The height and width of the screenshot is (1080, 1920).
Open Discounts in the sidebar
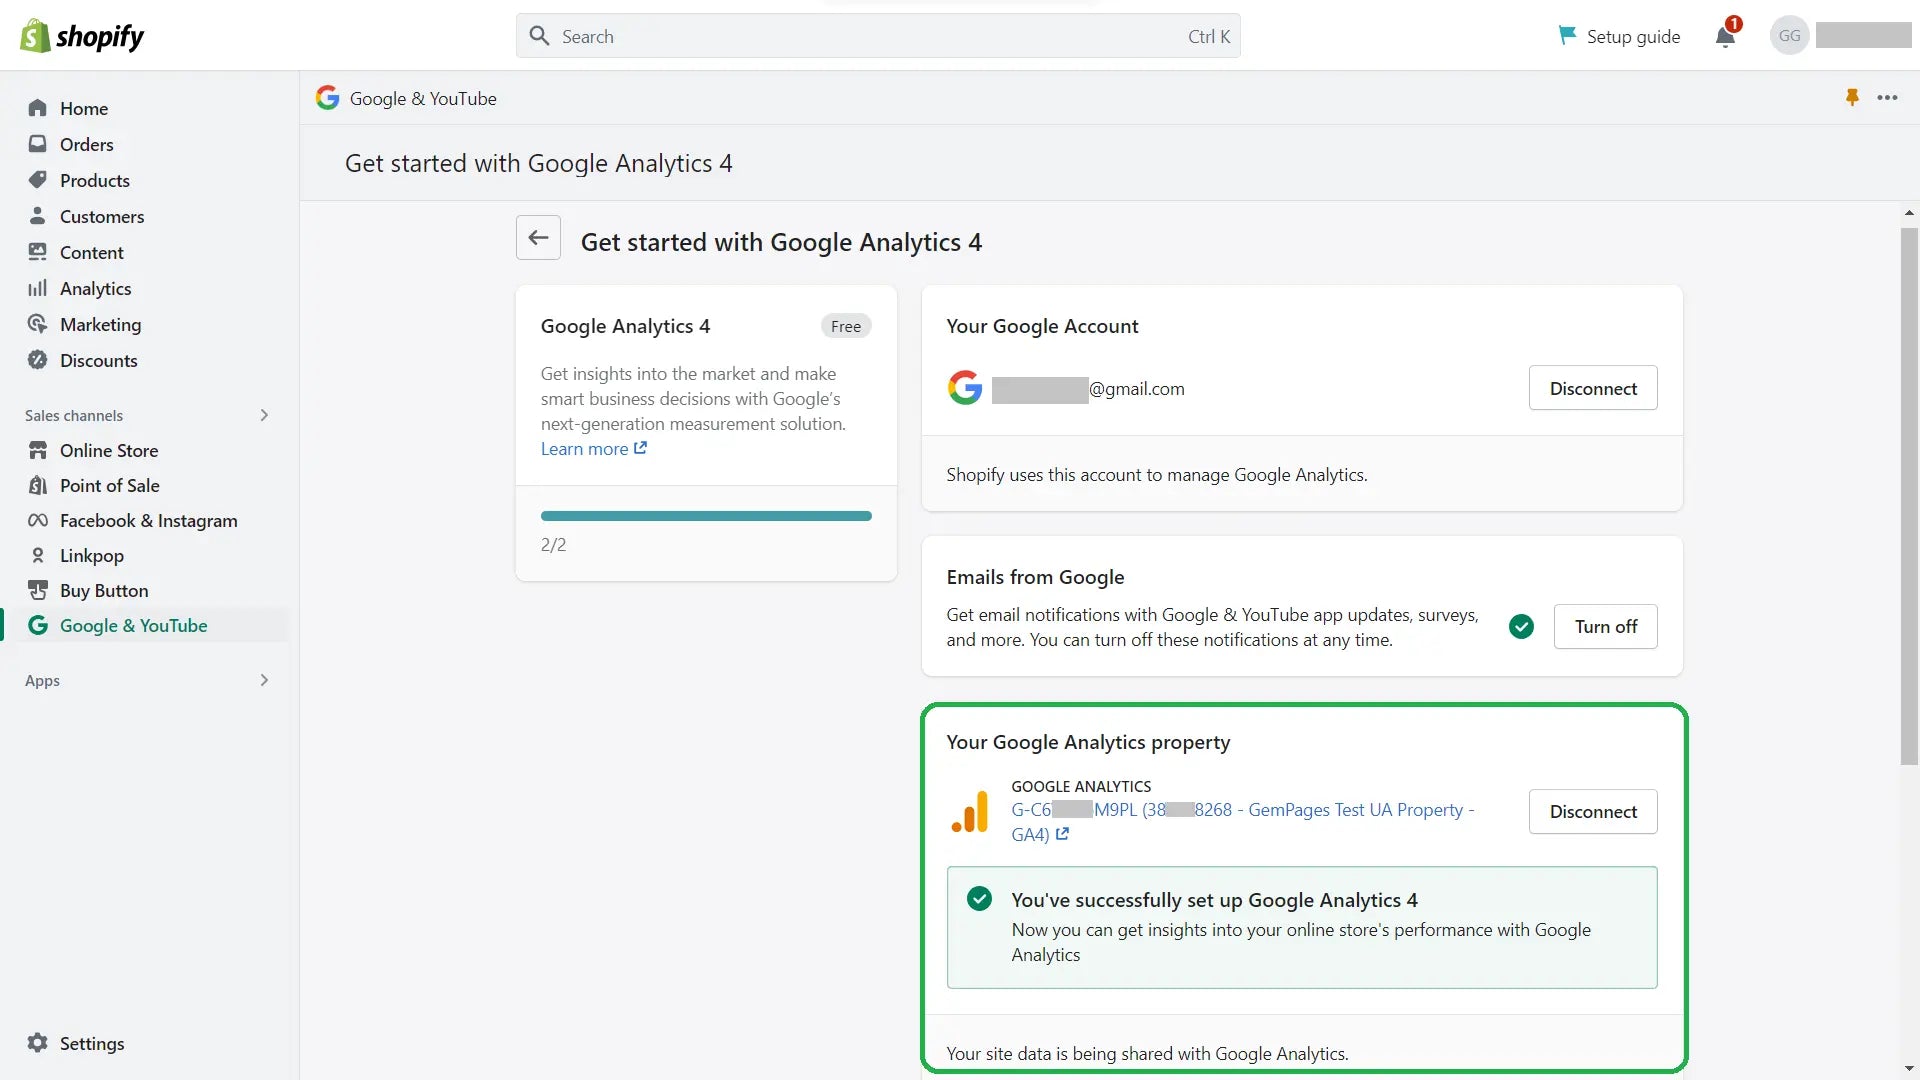pyautogui.click(x=98, y=360)
